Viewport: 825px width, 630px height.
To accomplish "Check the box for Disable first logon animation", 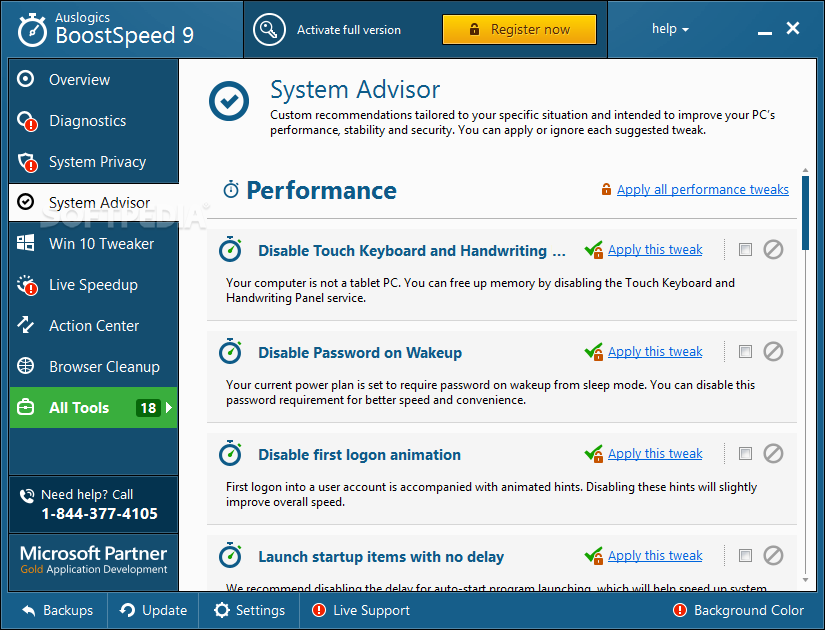I will (745, 454).
